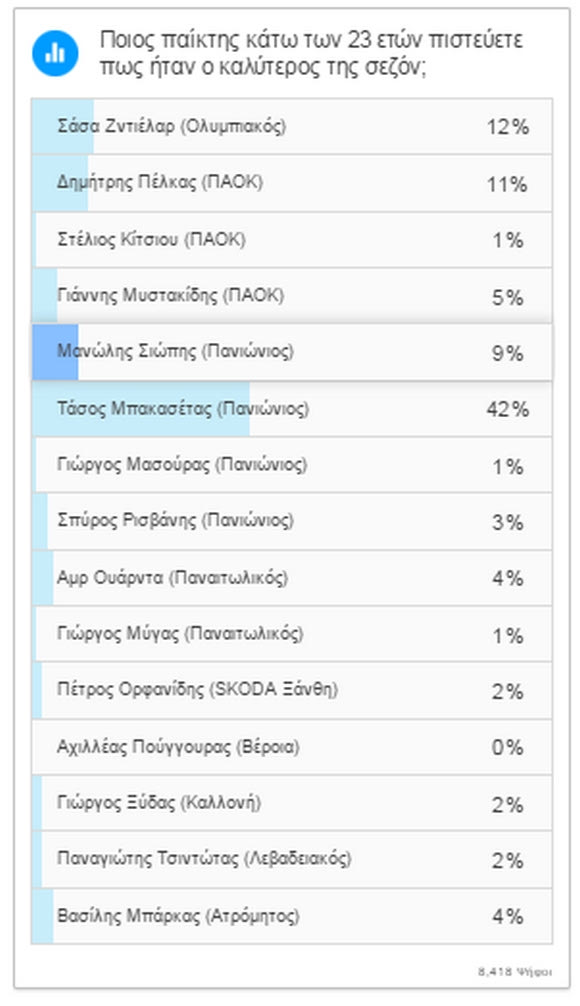
Task: Choose Δημήτρης Πέλκας (ΠΑΟΚ) option
Action: pyautogui.click(x=292, y=183)
